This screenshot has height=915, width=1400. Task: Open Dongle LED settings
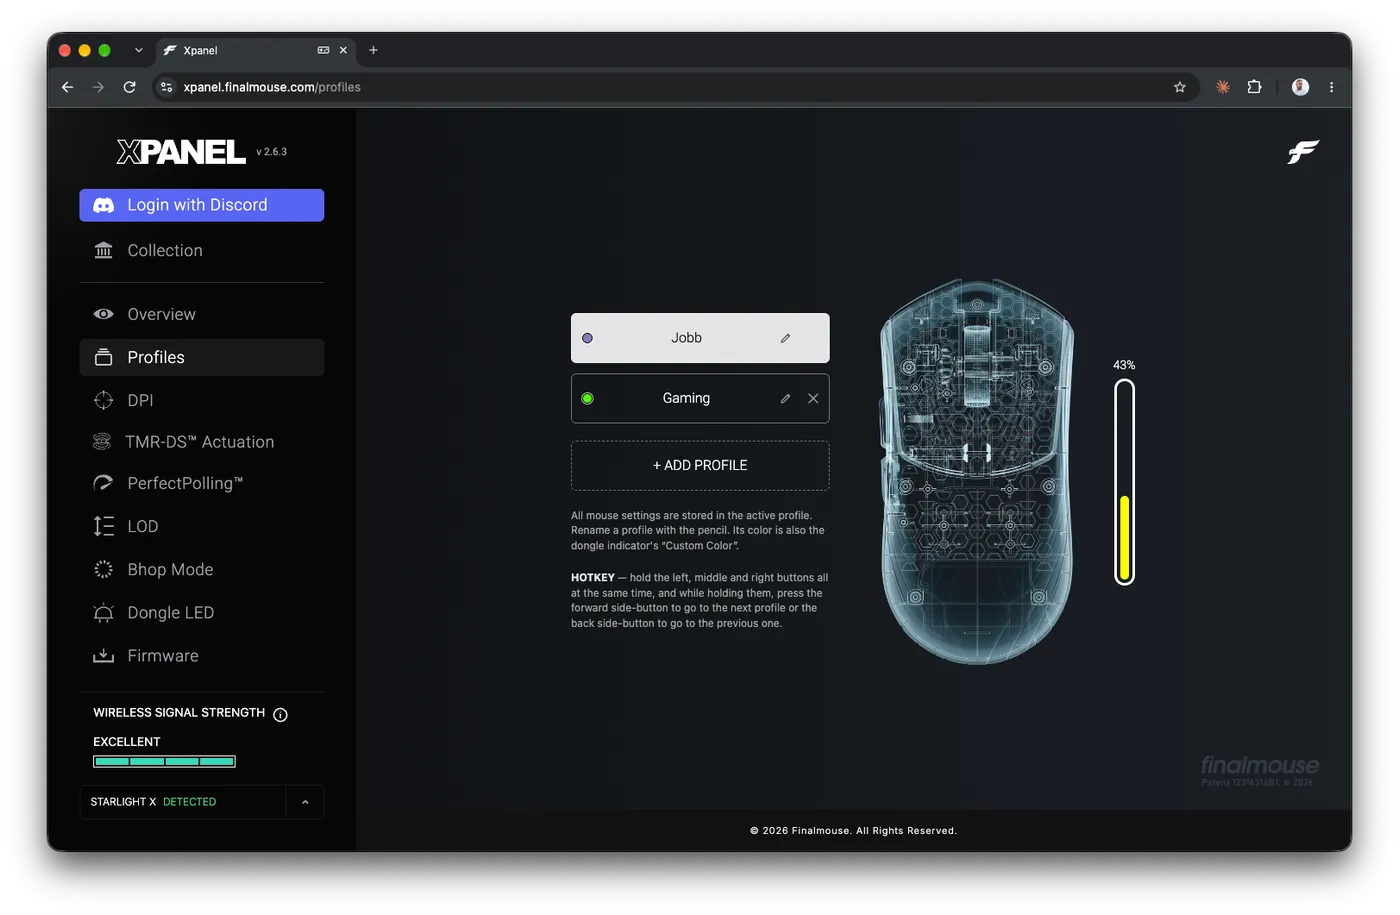pos(202,613)
